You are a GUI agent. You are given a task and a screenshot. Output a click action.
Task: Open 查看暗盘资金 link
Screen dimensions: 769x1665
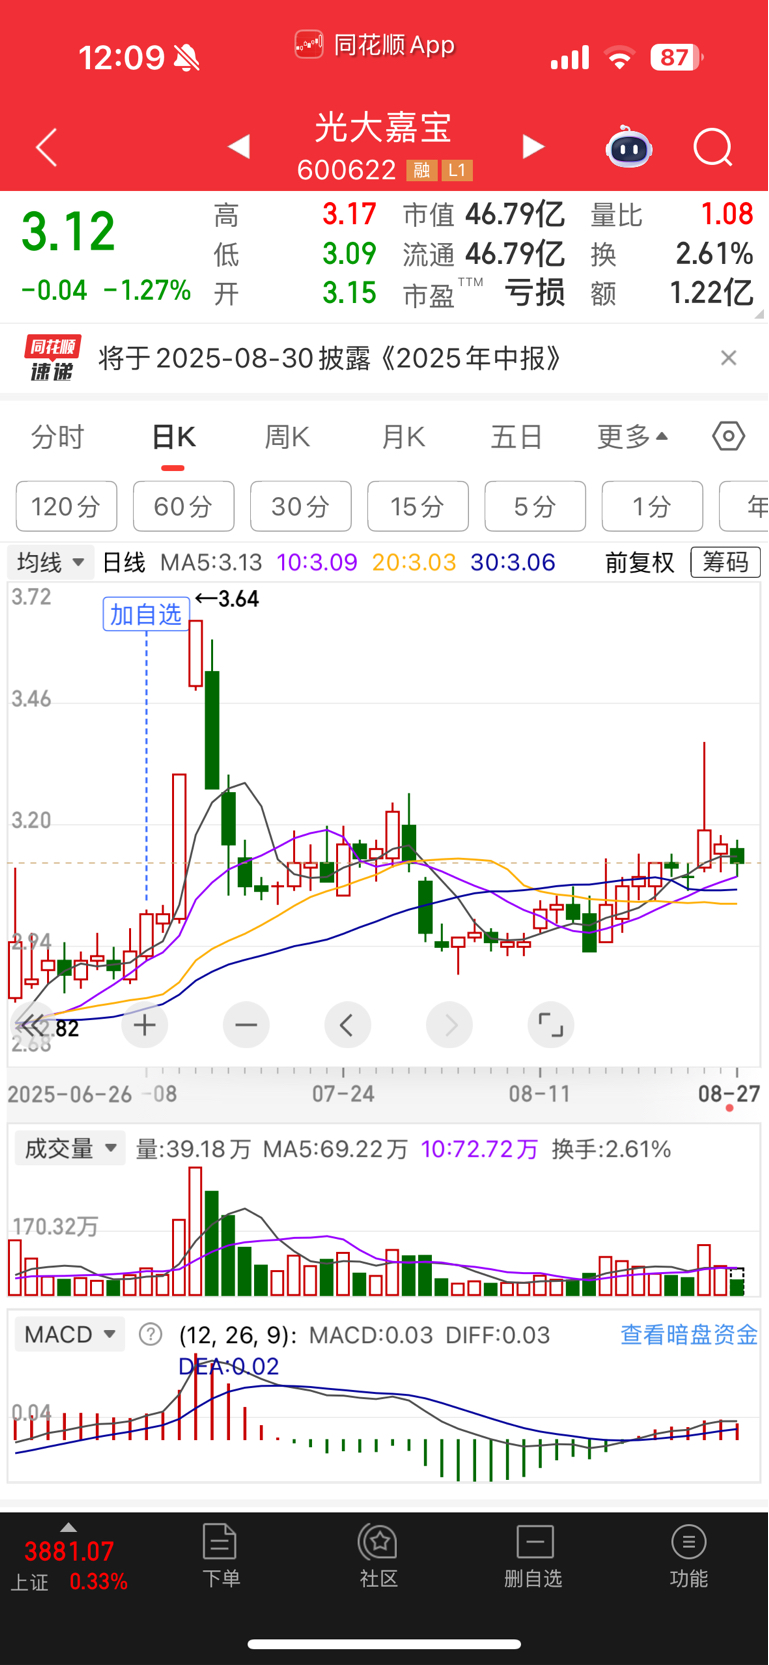689,1334
